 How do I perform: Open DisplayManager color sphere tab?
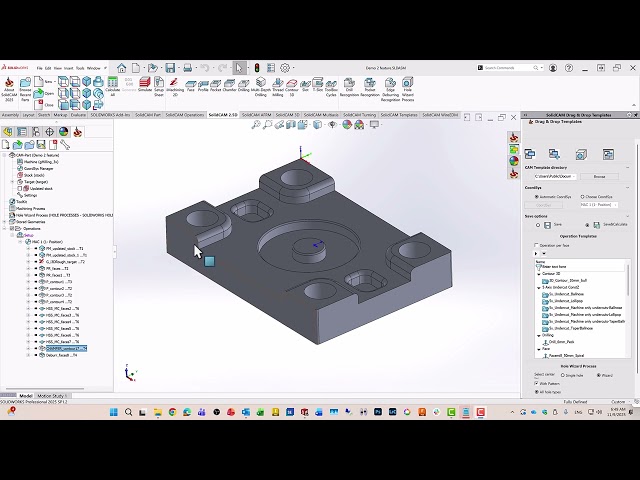coord(64,131)
